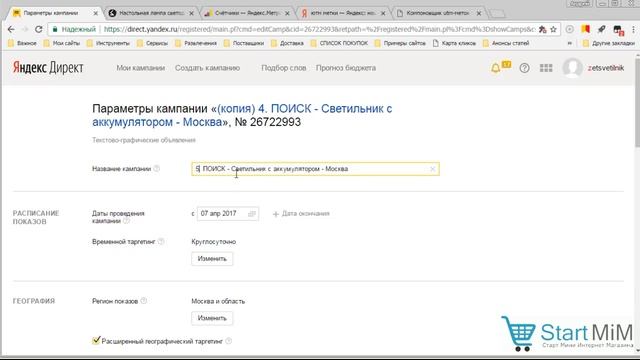Click the start date field 07 апр 2017
Screen dimensions: 640x360
tap(227, 214)
